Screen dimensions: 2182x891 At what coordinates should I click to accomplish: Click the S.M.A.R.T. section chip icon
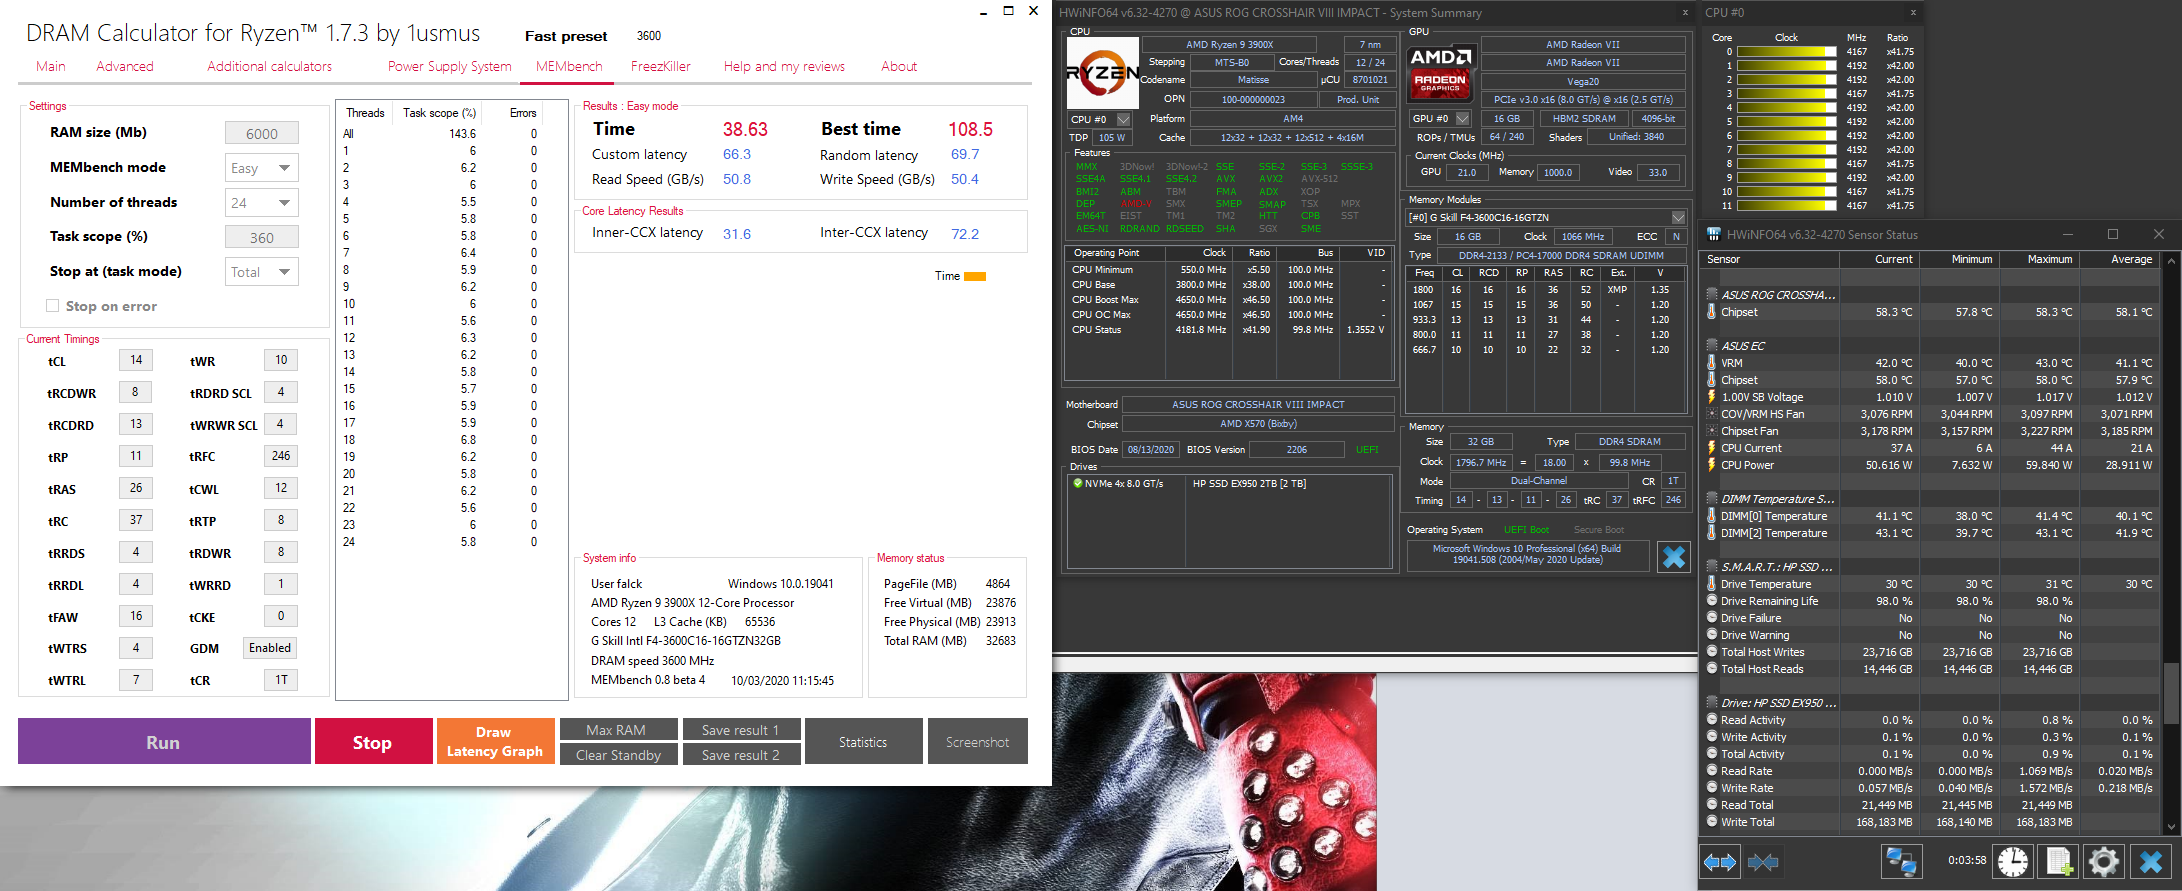tap(1711, 567)
